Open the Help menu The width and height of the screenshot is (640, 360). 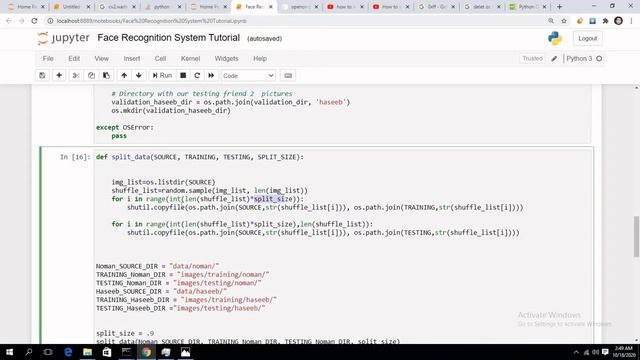click(260, 59)
